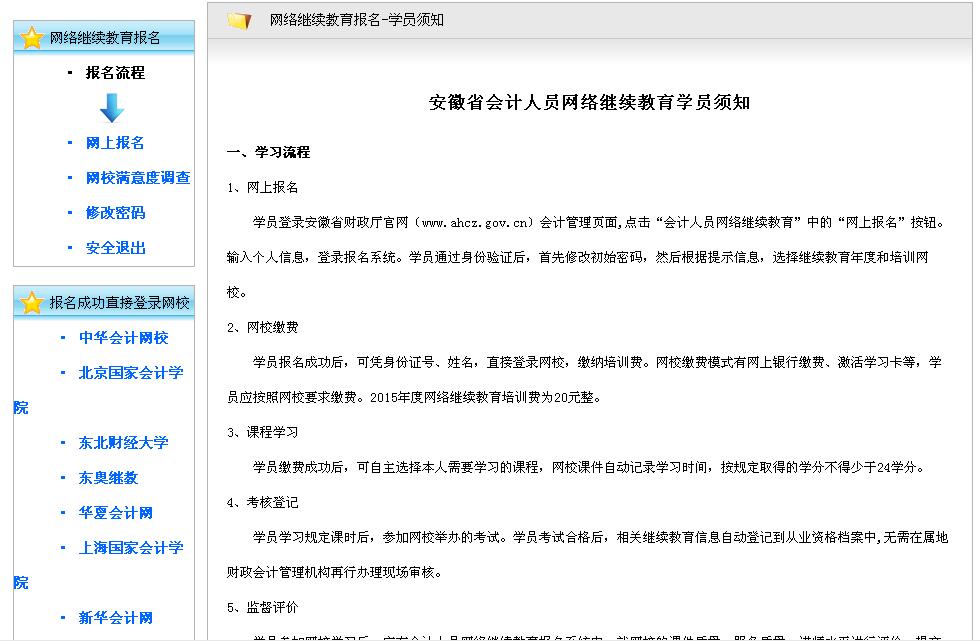Select the 修改密码 link

[x=115, y=213]
